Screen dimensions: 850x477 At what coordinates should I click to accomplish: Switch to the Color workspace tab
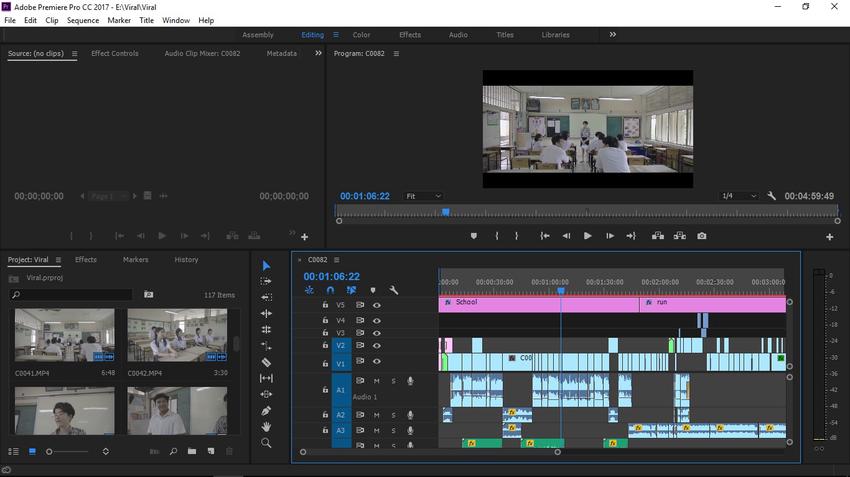(361, 35)
